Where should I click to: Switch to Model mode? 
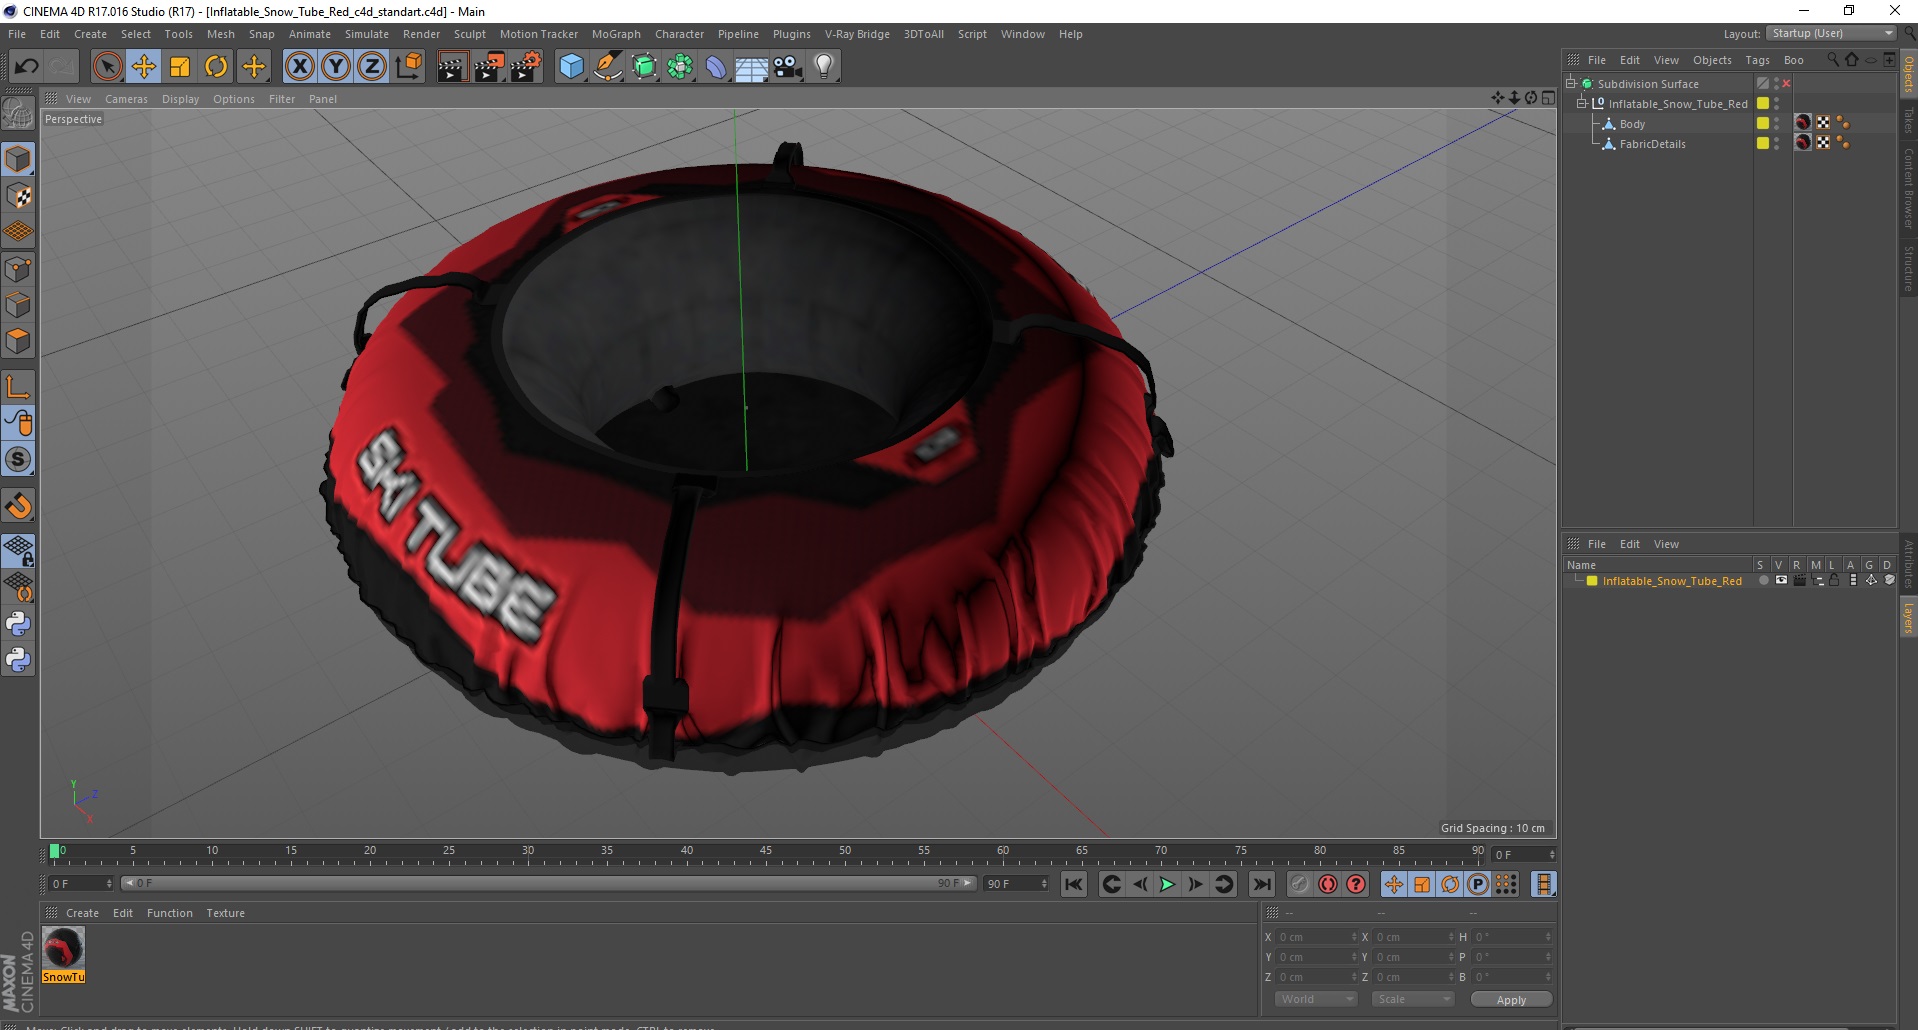tap(18, 159)
